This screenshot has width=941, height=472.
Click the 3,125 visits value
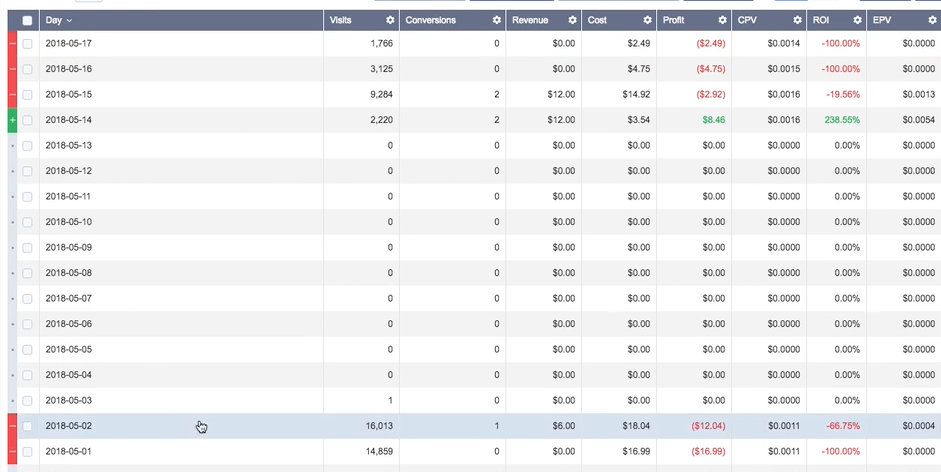coord(382,69)
